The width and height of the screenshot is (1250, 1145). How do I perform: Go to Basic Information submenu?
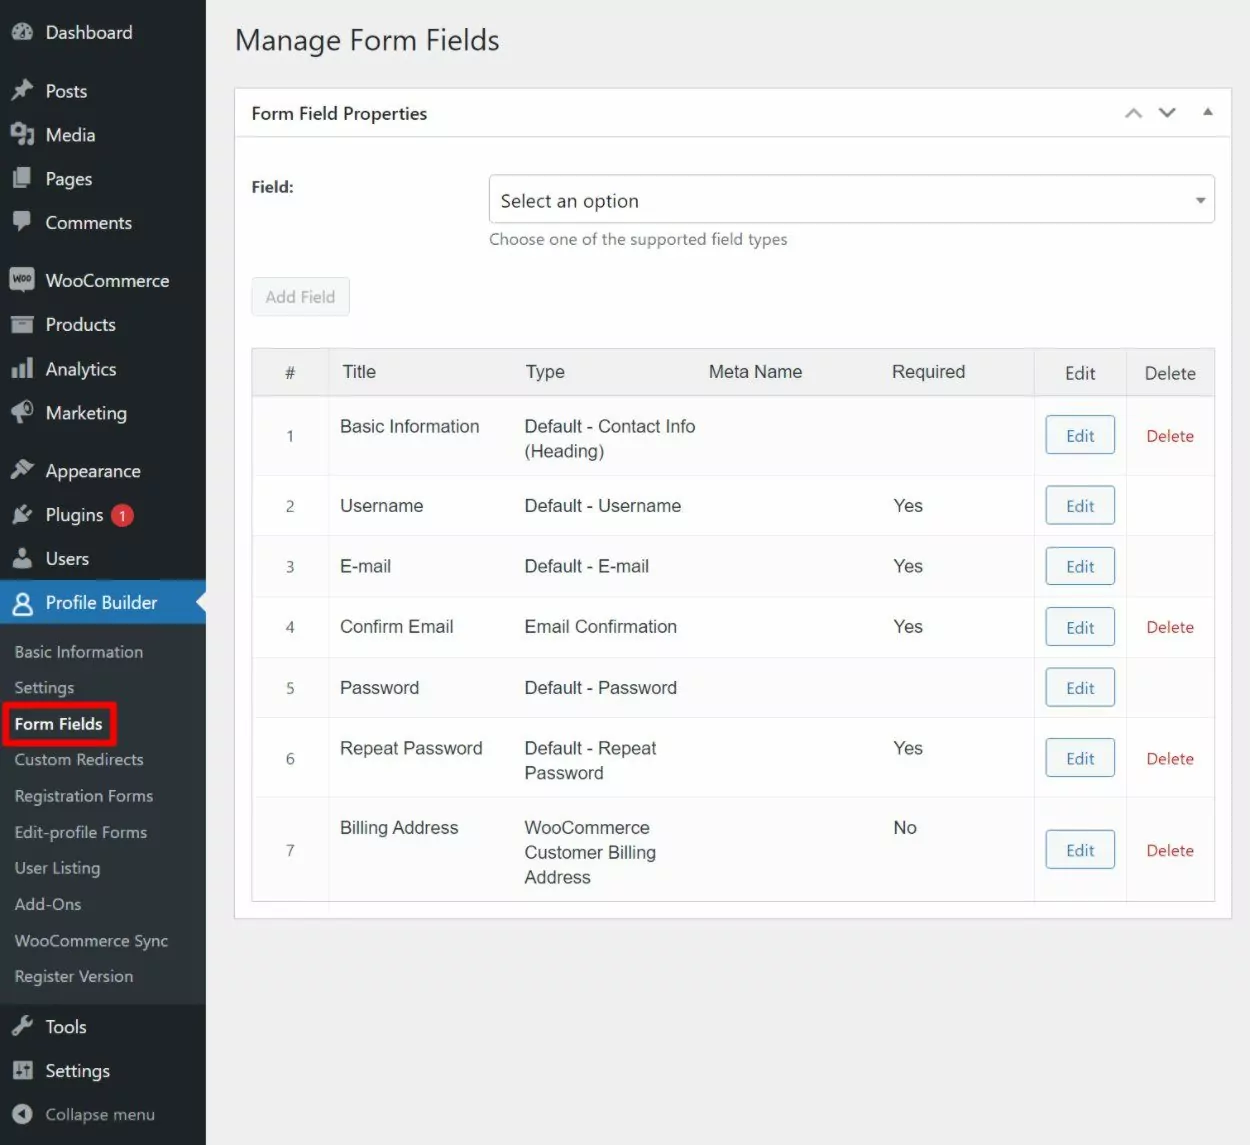[x=79, y=652]
